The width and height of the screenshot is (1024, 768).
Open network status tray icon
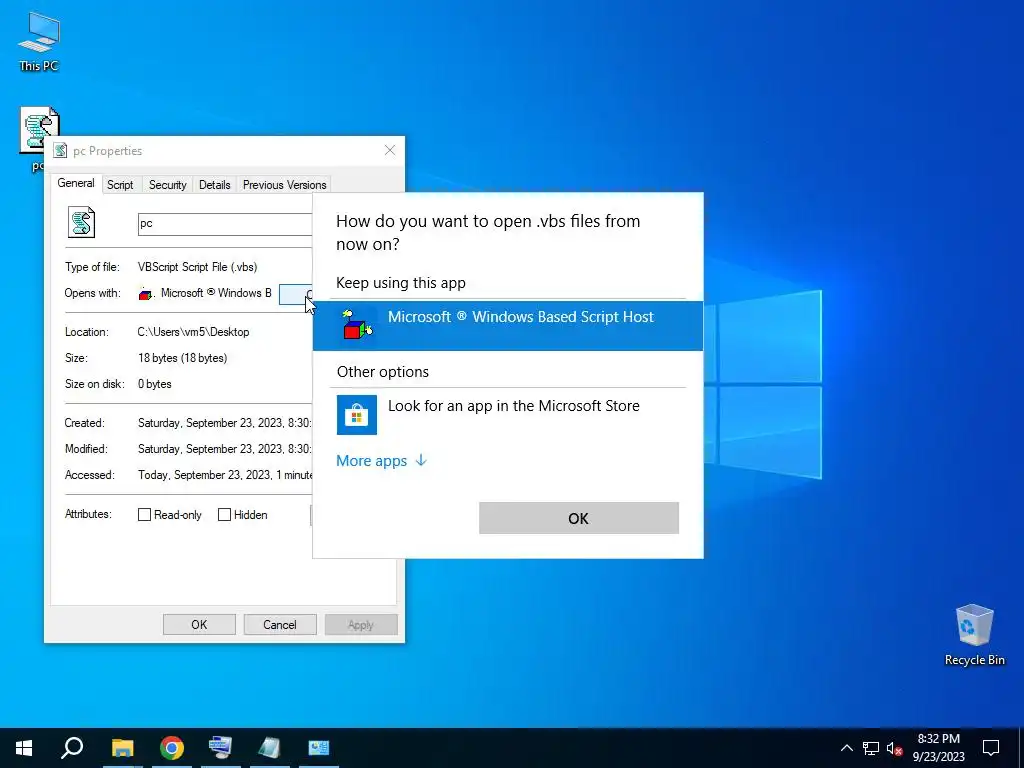(871, 748)
